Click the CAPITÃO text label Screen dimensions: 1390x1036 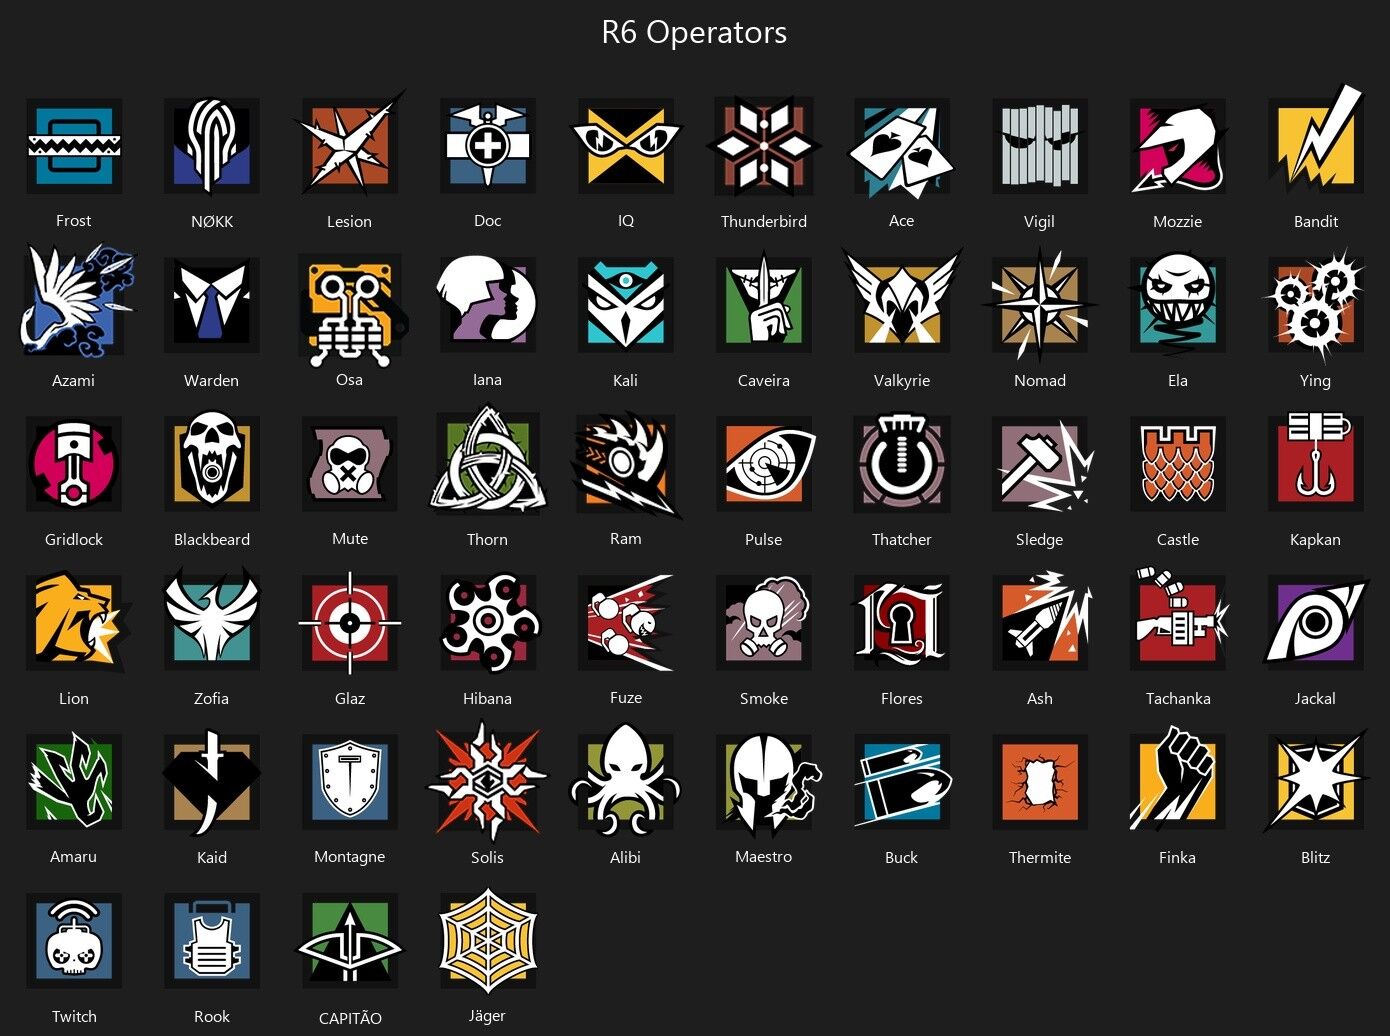350,1018
